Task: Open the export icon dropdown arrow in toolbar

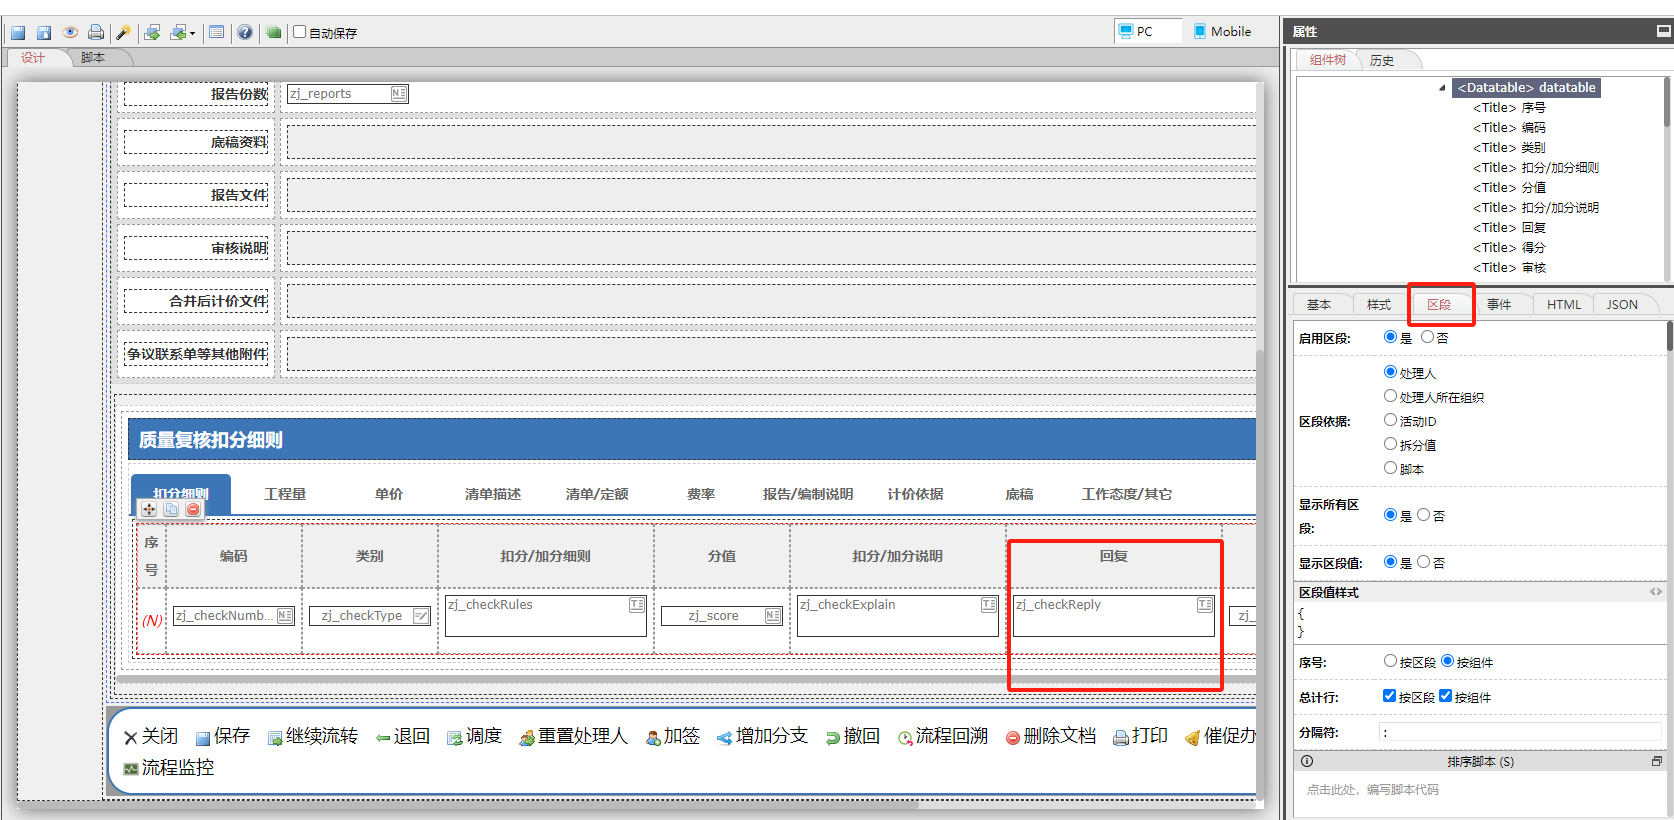Action: click(192, 34)
